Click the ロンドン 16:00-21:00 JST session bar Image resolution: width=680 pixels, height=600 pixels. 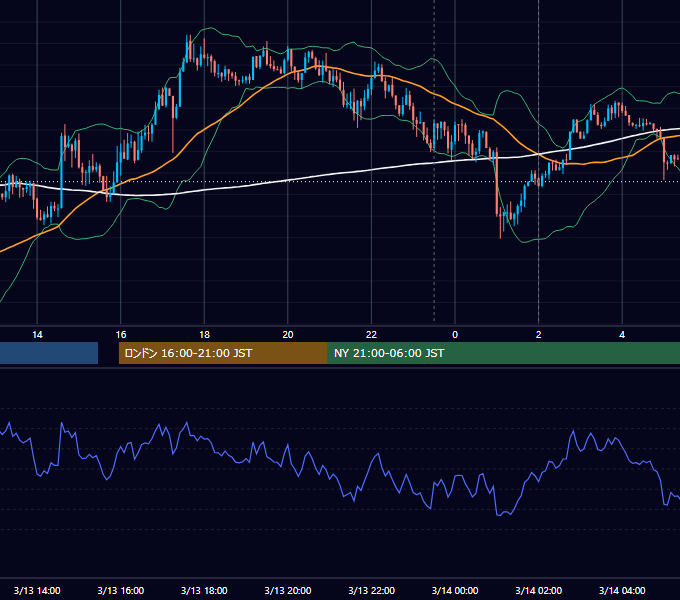[x=223, y=353]
